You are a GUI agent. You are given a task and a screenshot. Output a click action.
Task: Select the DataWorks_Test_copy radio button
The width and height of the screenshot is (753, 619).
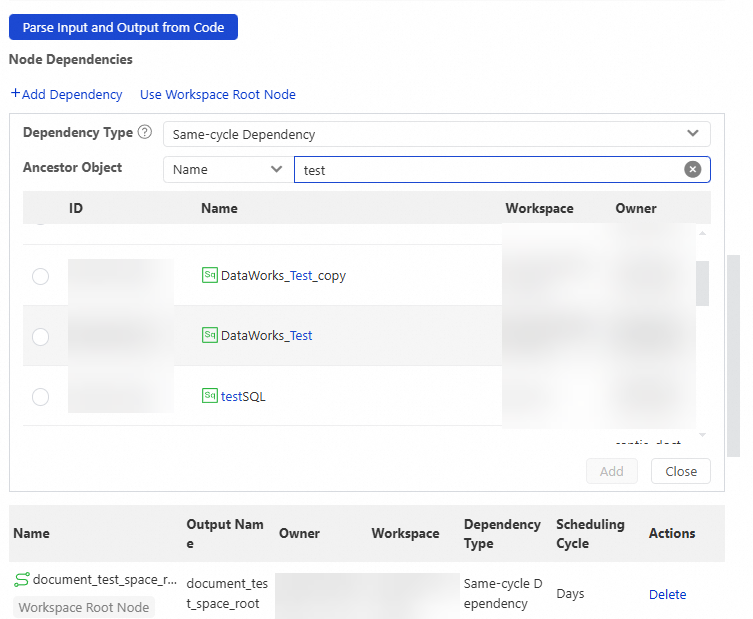[40, 276]
